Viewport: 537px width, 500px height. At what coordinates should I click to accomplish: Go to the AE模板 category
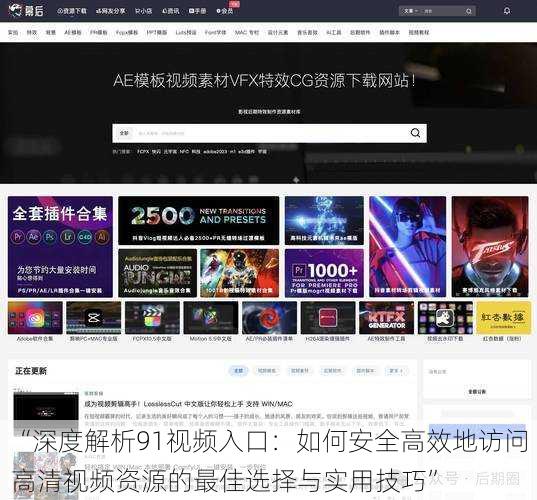[x=73, y=33]
